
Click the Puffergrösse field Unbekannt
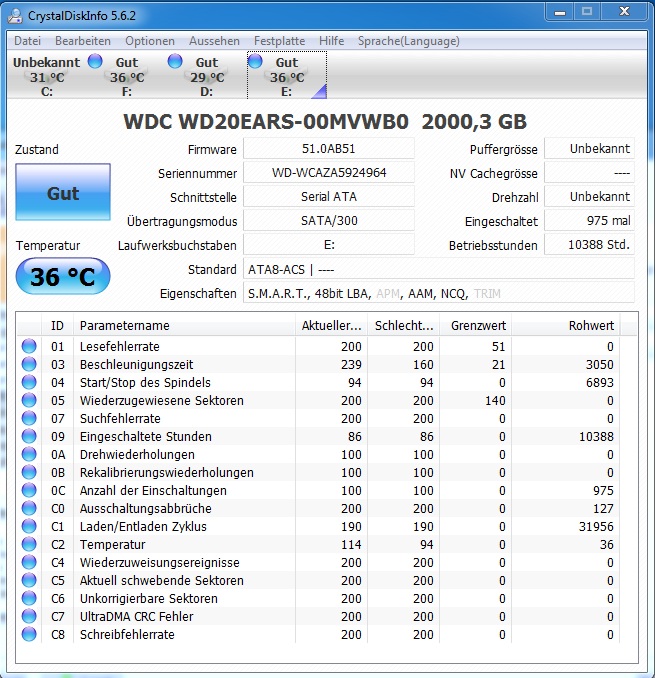tap(589, 149)
